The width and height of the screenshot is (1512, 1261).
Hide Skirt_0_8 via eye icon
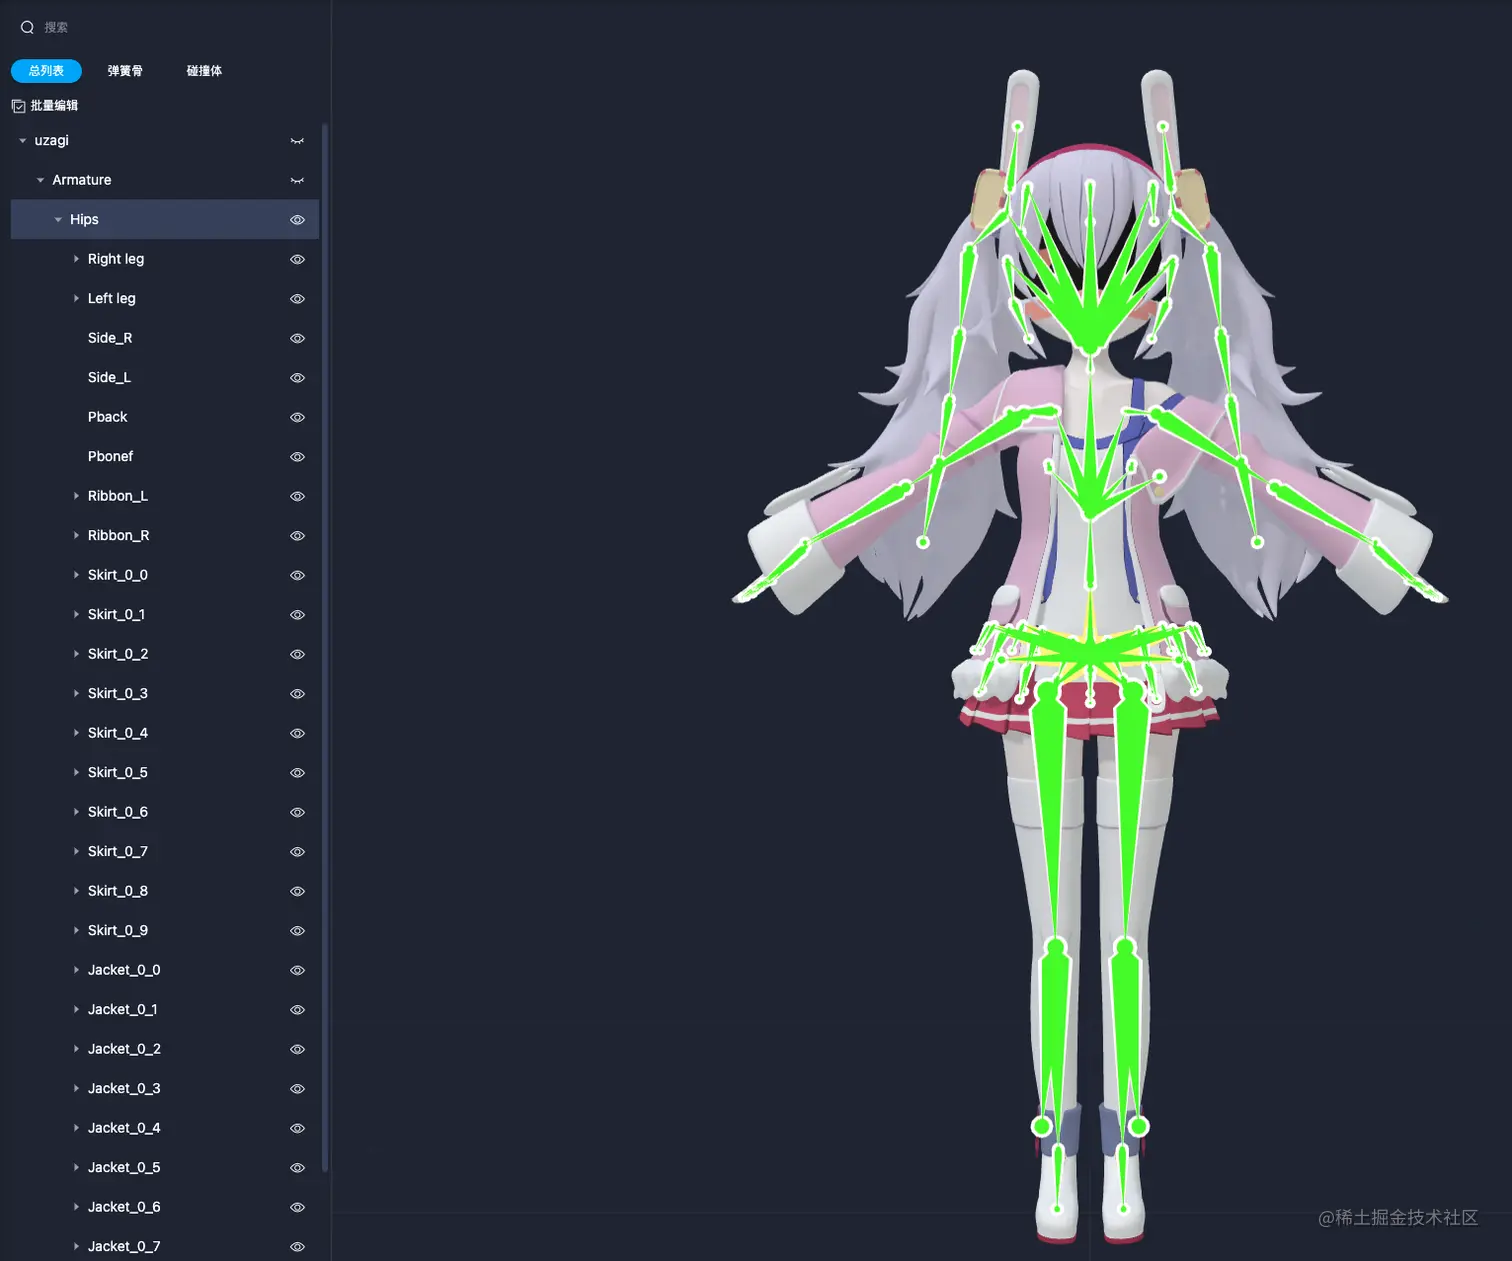click(x=297, y=891)
